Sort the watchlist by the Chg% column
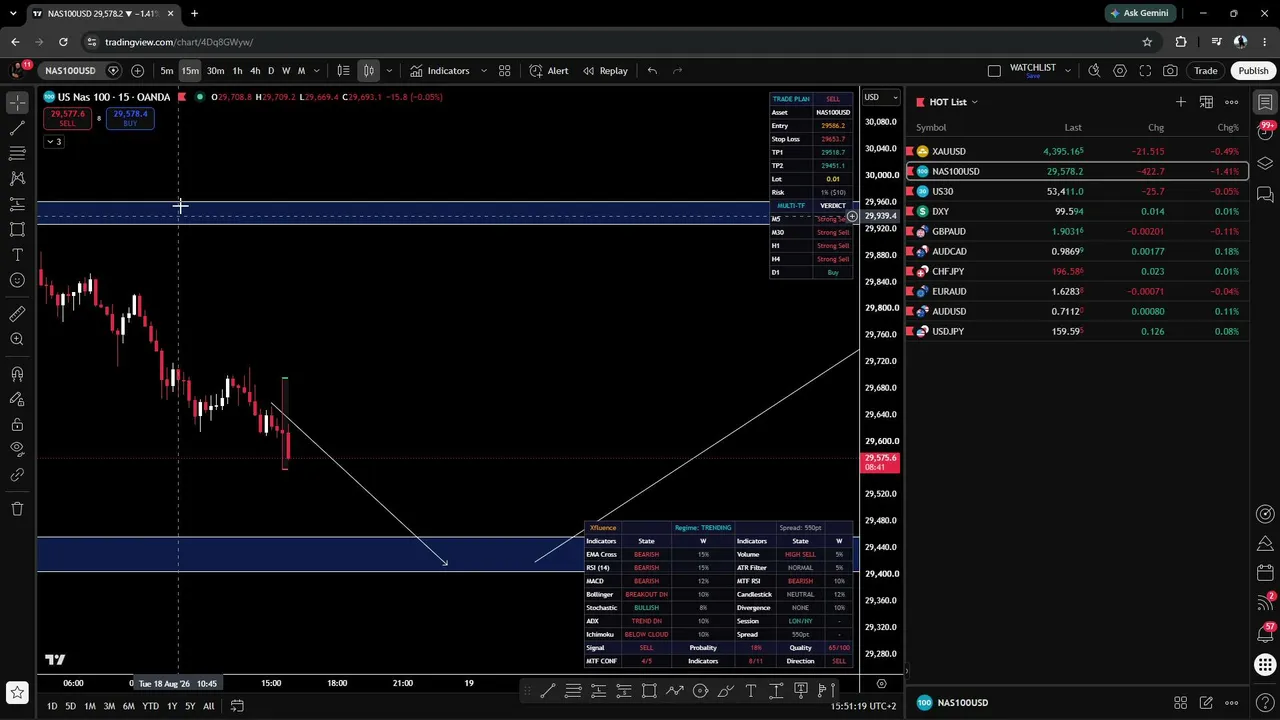Screen dimensions: 1280x720 coord(1228,127)
